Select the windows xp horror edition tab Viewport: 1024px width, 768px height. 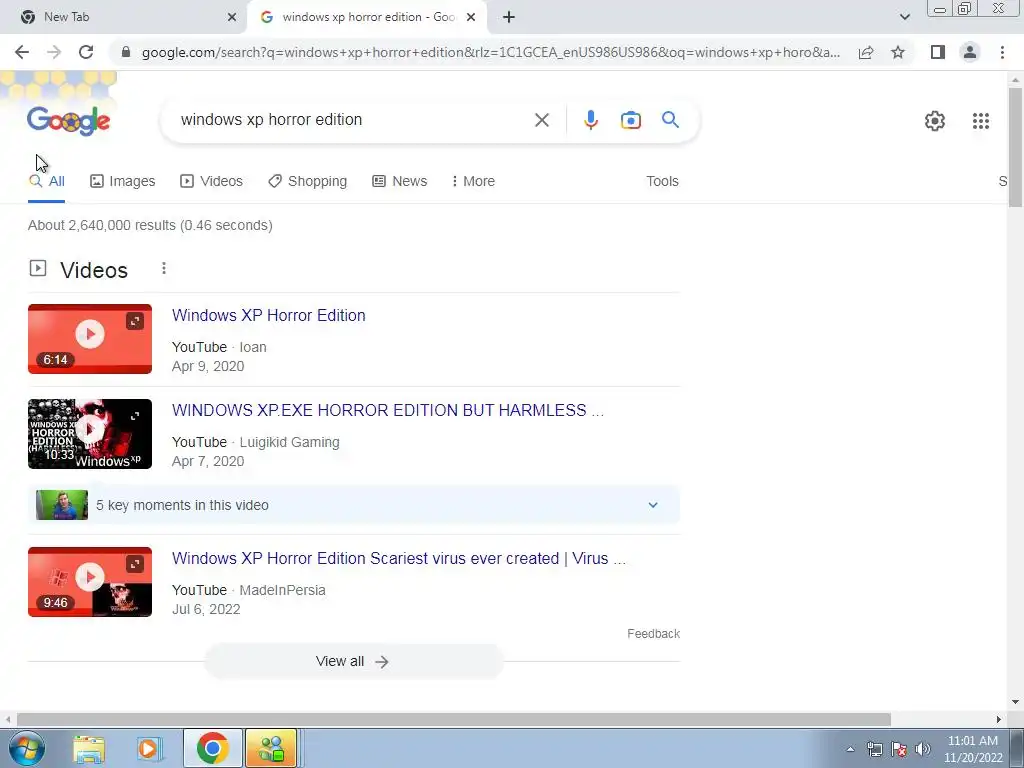pyautogui.click(x=368, y=17)
